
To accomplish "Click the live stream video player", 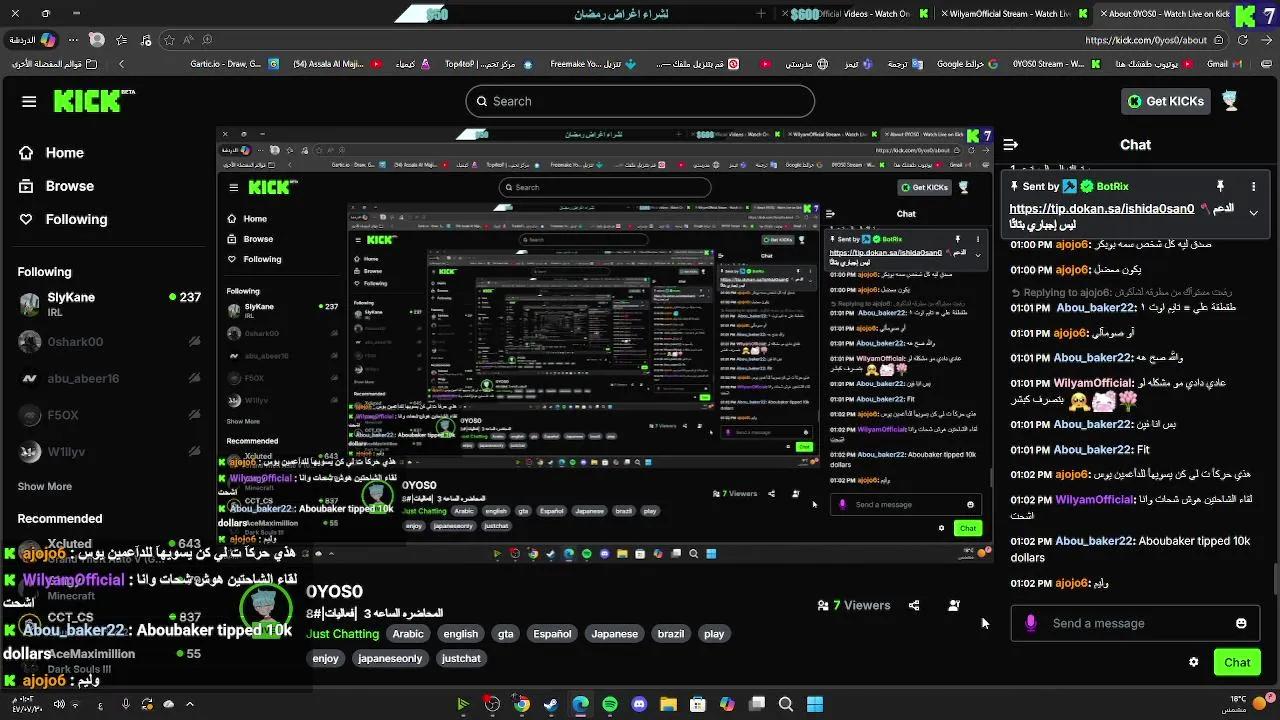I will click(x=604, y=345).
